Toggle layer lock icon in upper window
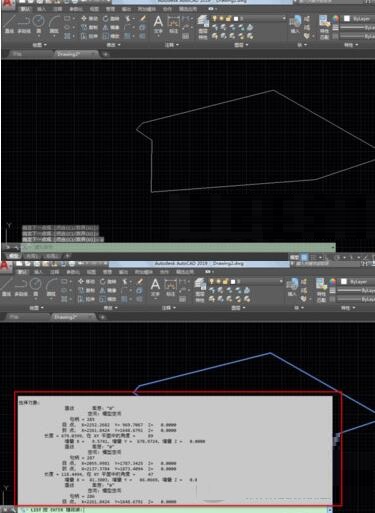The image size is (375, 513). (x=228, y=19)
